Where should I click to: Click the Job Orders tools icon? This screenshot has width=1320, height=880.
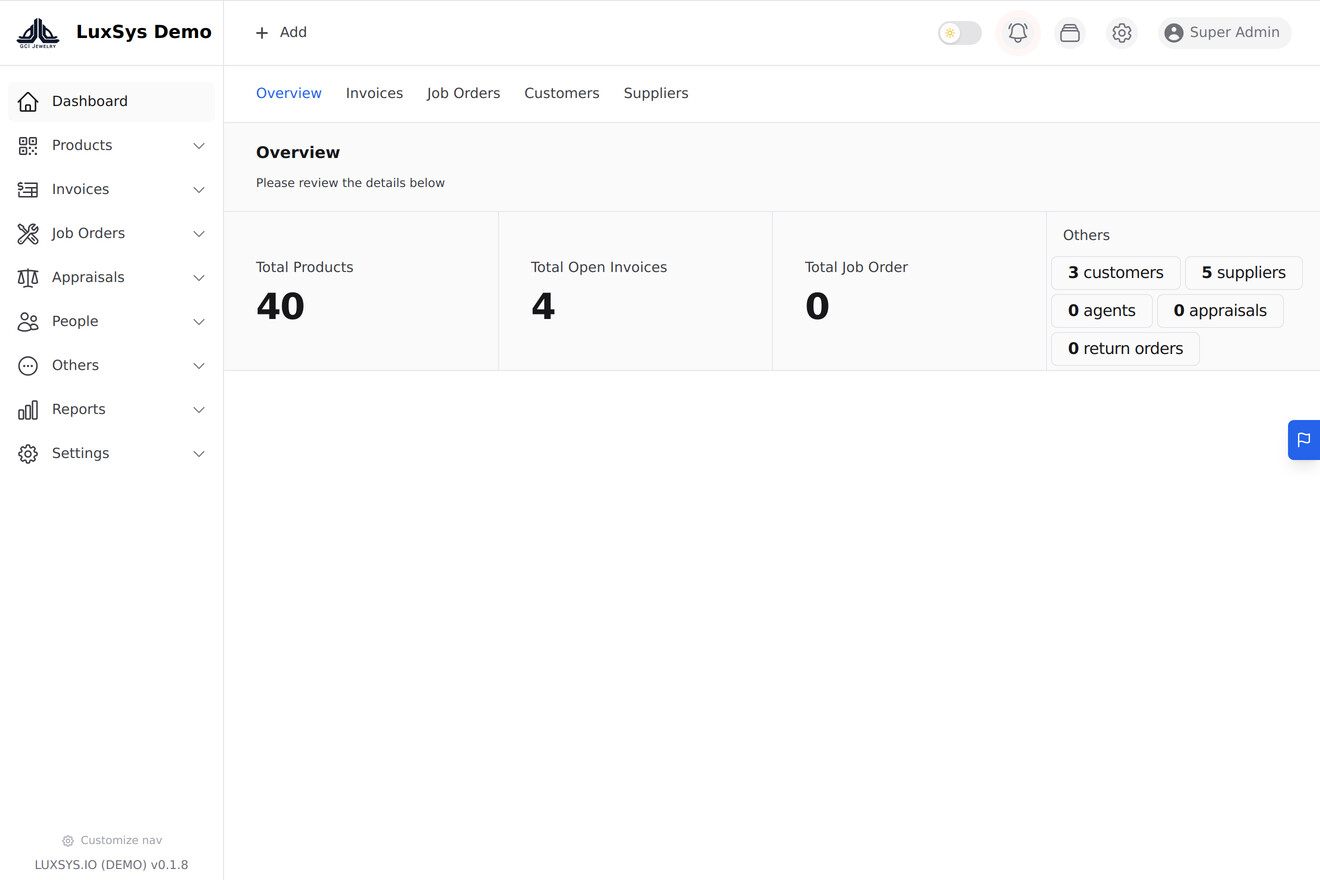(x=28, y=233)
